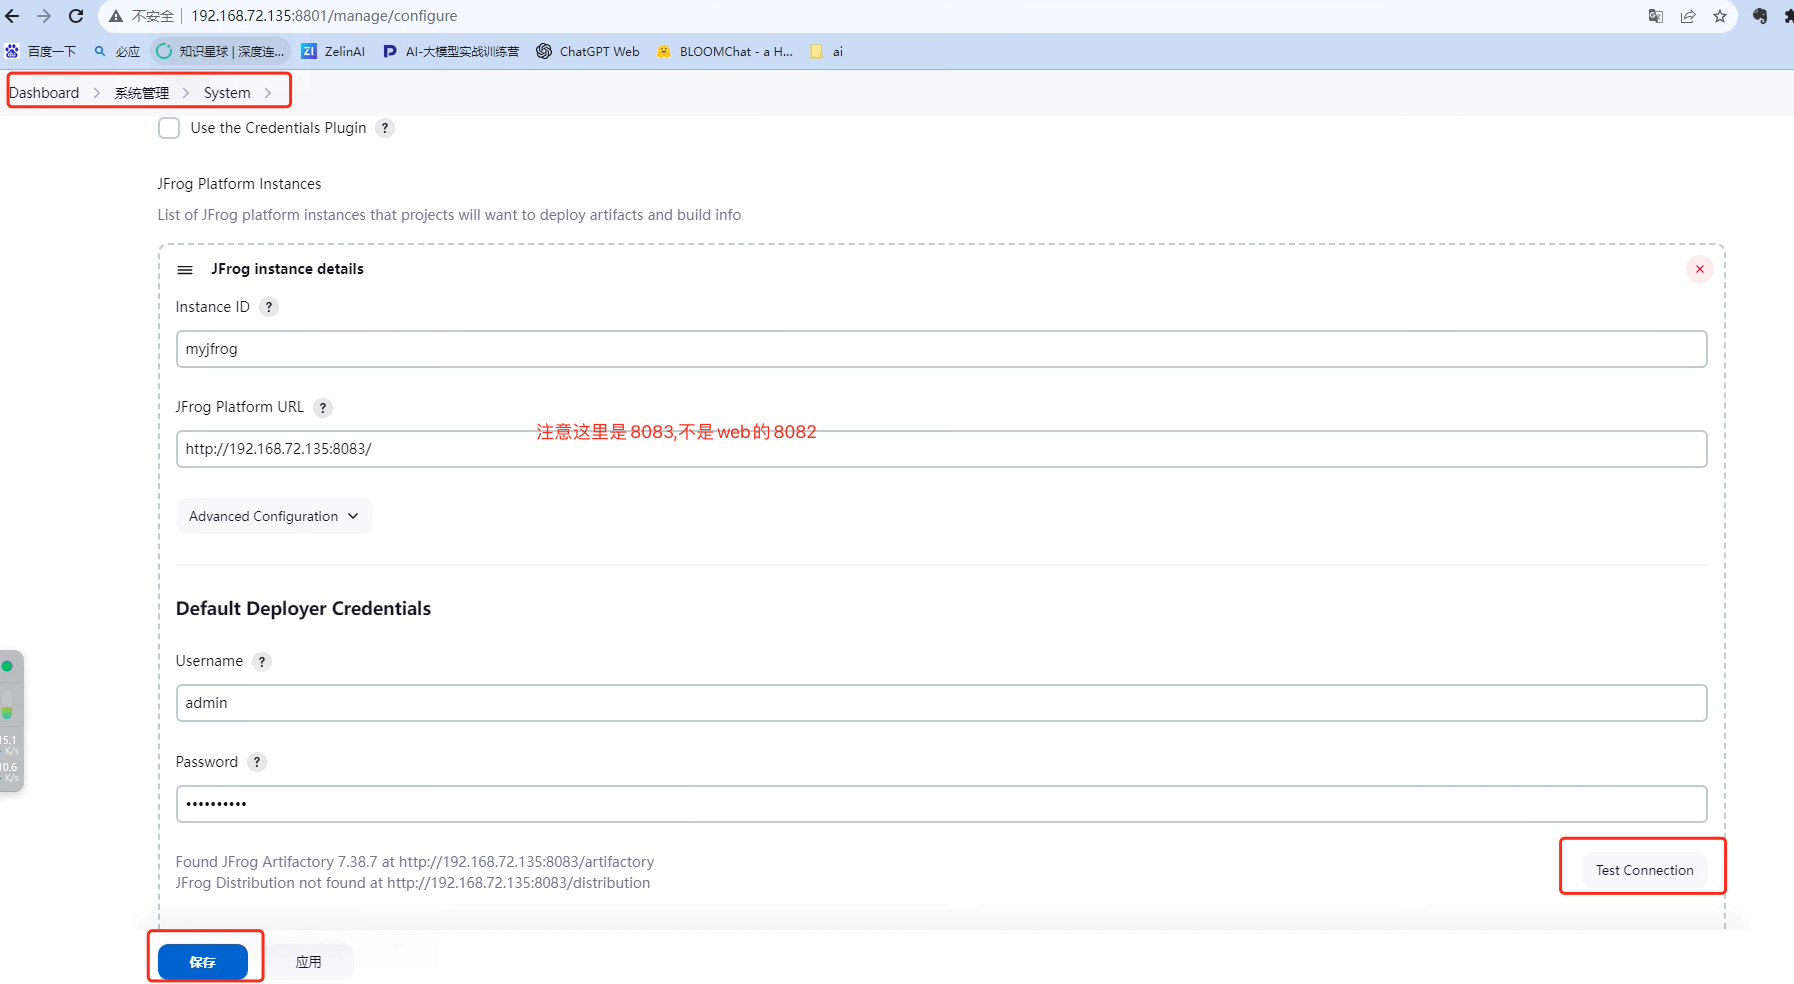Open JFrog Platform URL help tooltip
The width and height of the screenshot is (1794, 984).
tap(322, 407)
